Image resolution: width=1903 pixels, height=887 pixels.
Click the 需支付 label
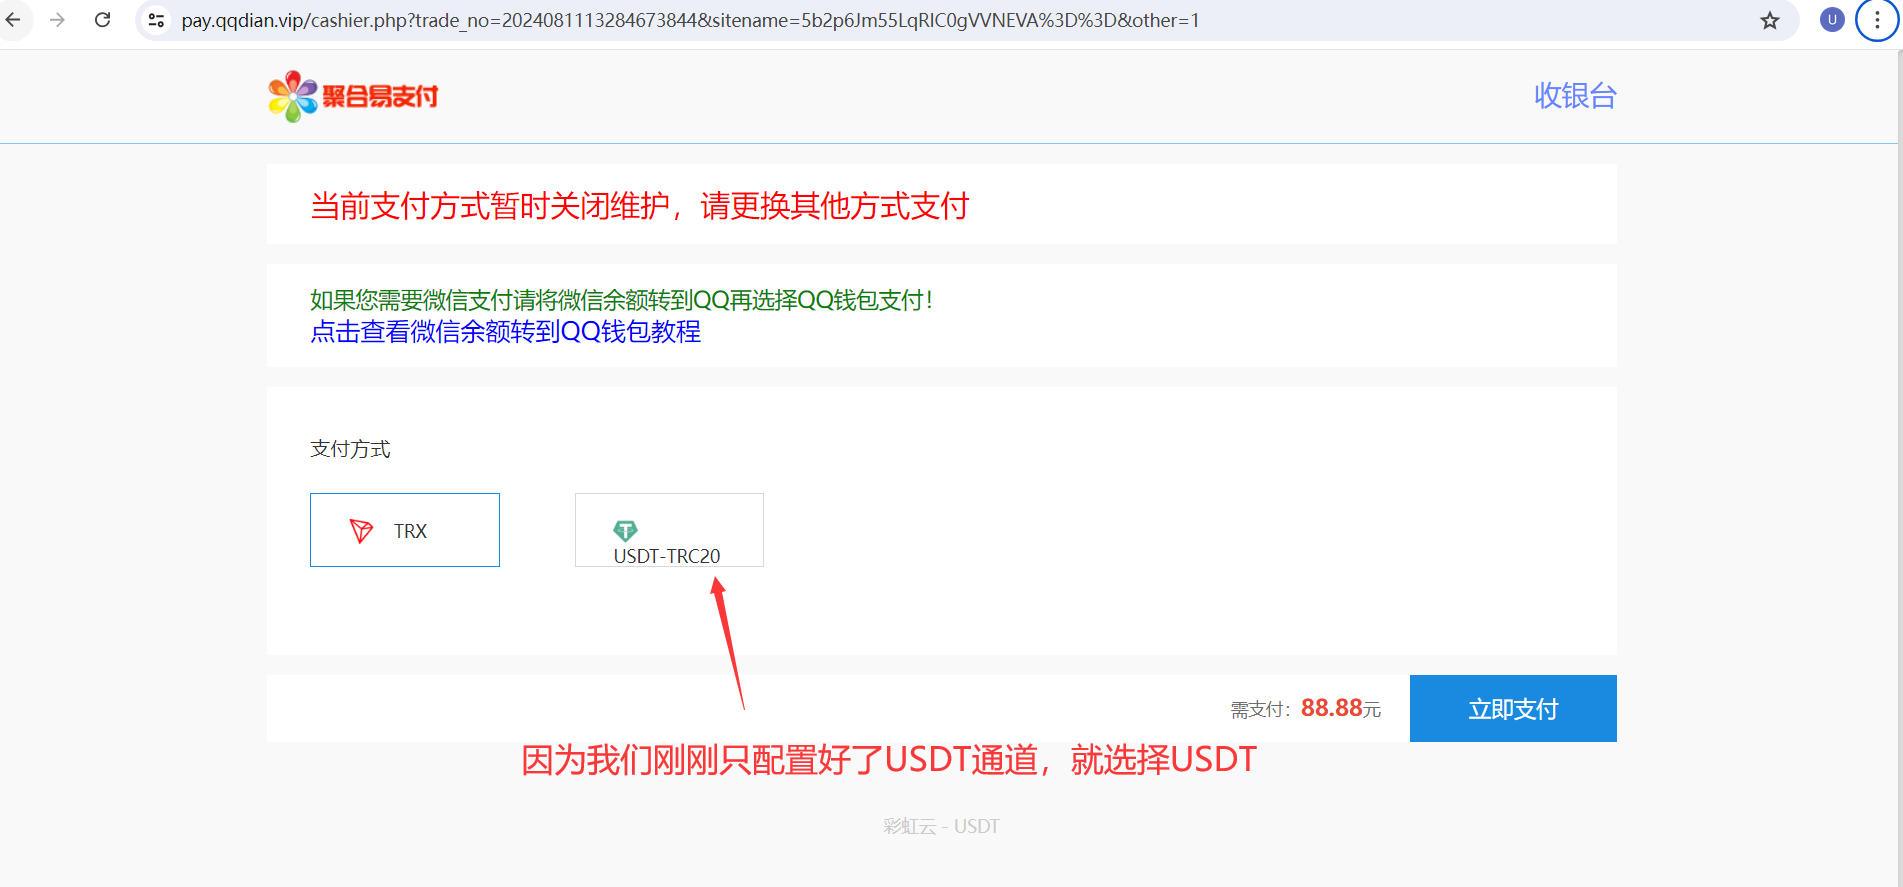pyautogui.click(x=1260, y=710)
